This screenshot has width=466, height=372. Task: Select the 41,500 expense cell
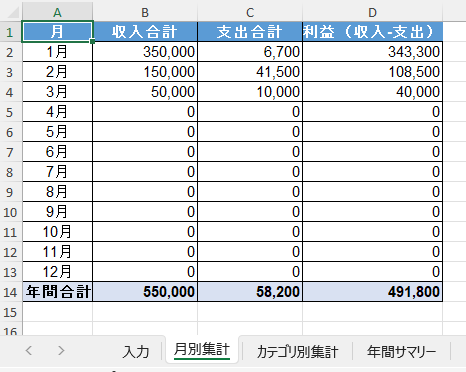250,72
